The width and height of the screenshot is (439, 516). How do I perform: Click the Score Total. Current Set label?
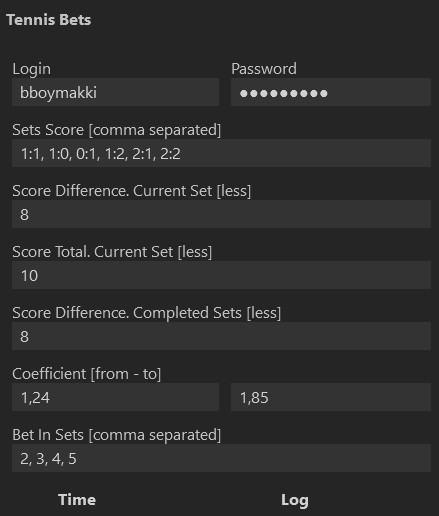click(112, 252)
